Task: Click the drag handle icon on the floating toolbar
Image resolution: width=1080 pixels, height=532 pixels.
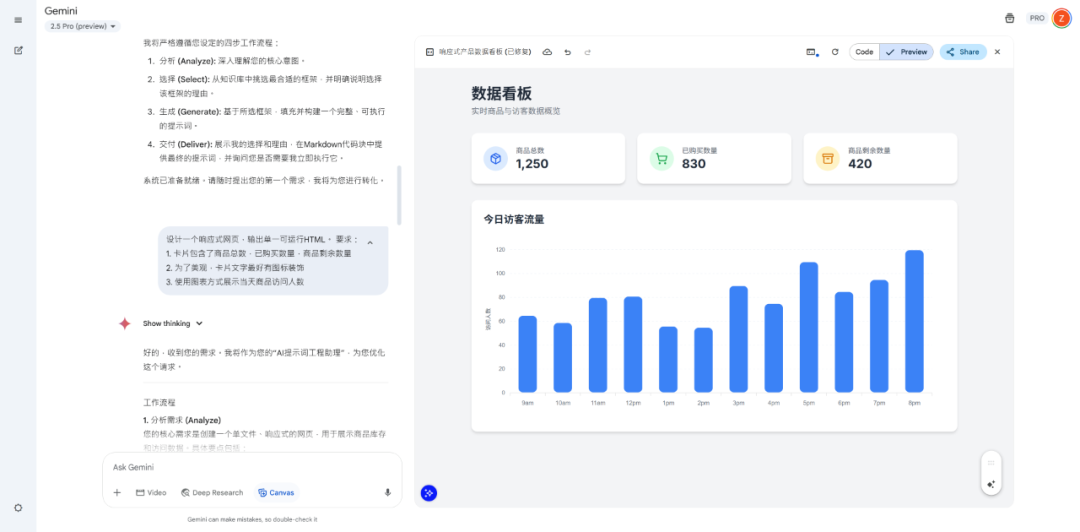Action: [x=991, y=464]
